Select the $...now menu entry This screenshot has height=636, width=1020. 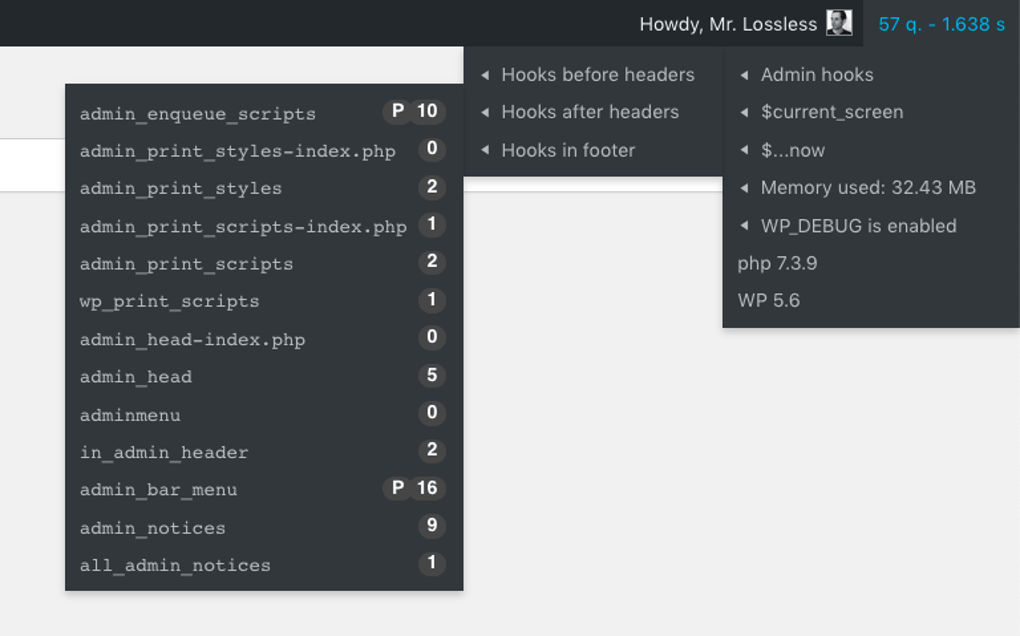coord(791,149)
